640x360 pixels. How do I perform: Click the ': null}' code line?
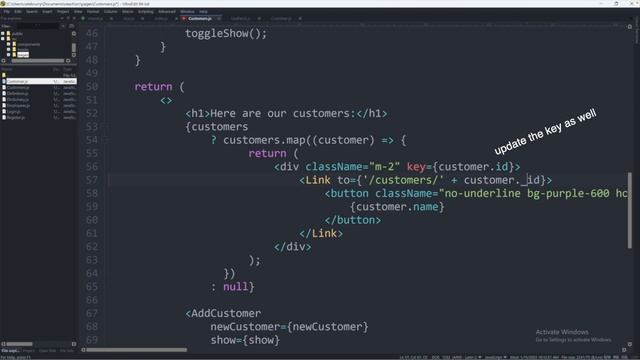[233, 287]
